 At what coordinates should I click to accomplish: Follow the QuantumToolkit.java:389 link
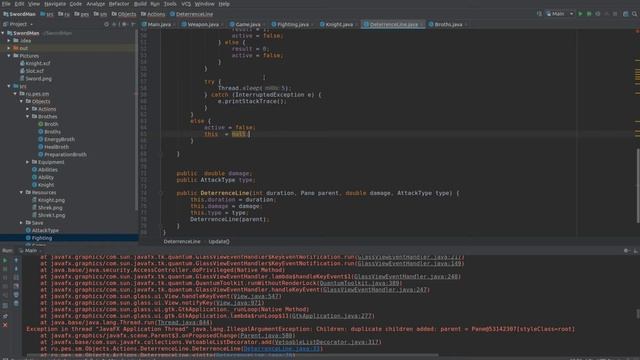[x=359, y=283]
